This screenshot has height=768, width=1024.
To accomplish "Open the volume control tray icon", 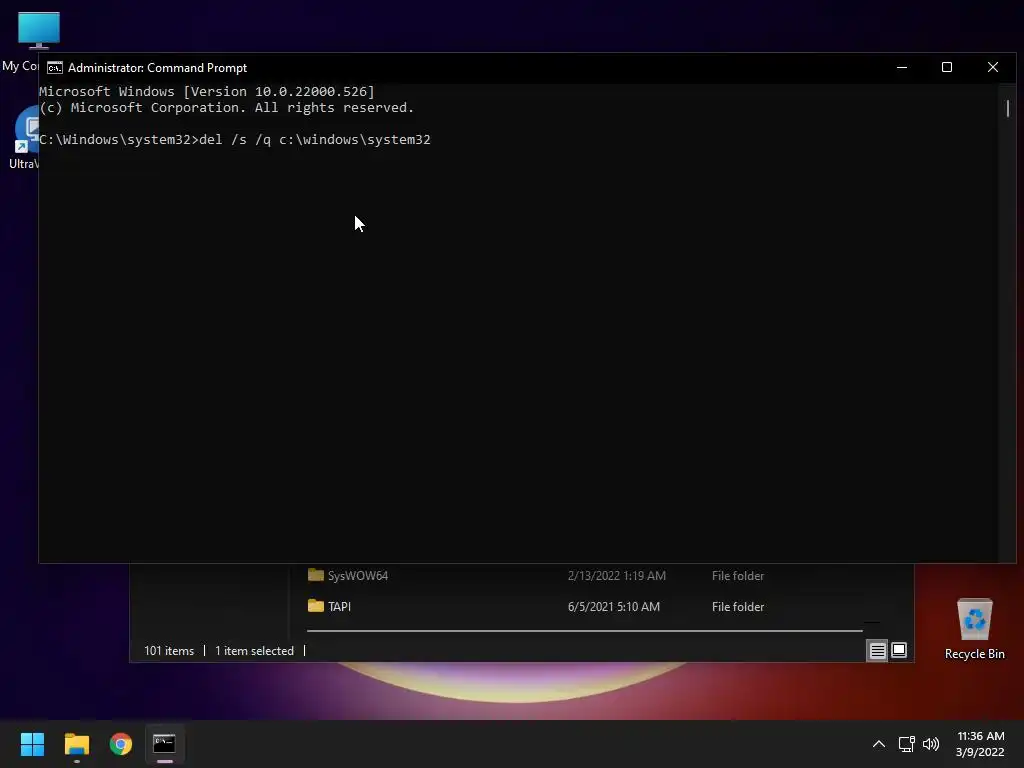I will point(931,744).
